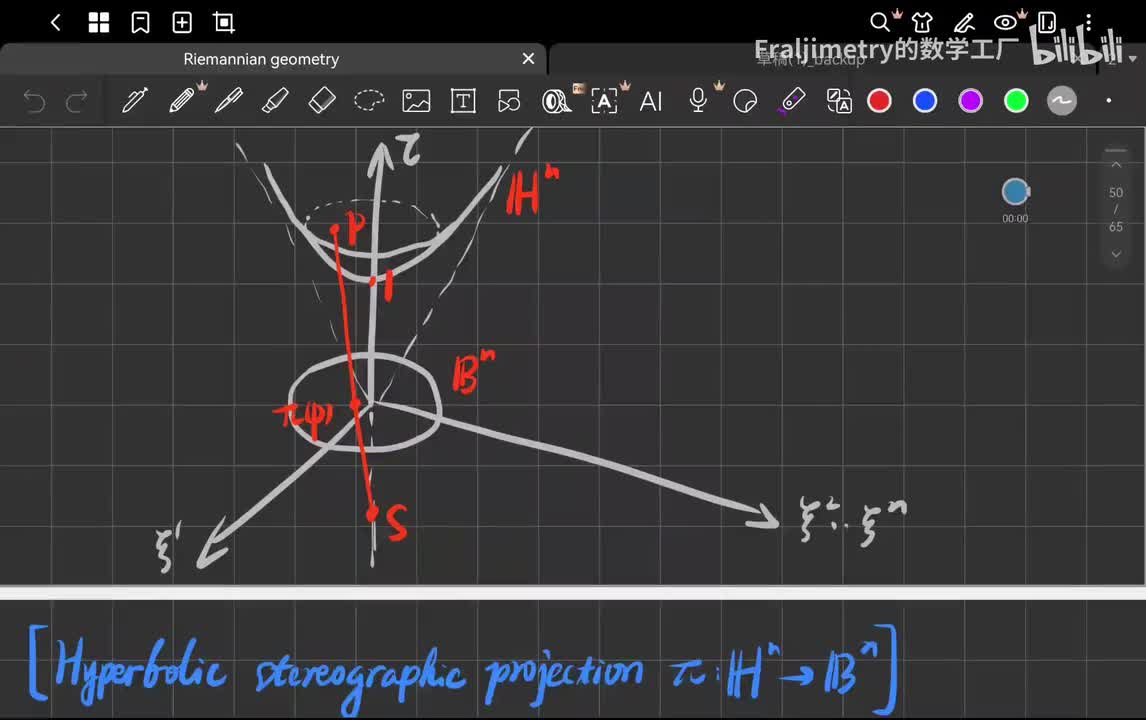Screen dimensions: 1146x720
Task: Open the translate tool
Action: (x=838, y=101)
